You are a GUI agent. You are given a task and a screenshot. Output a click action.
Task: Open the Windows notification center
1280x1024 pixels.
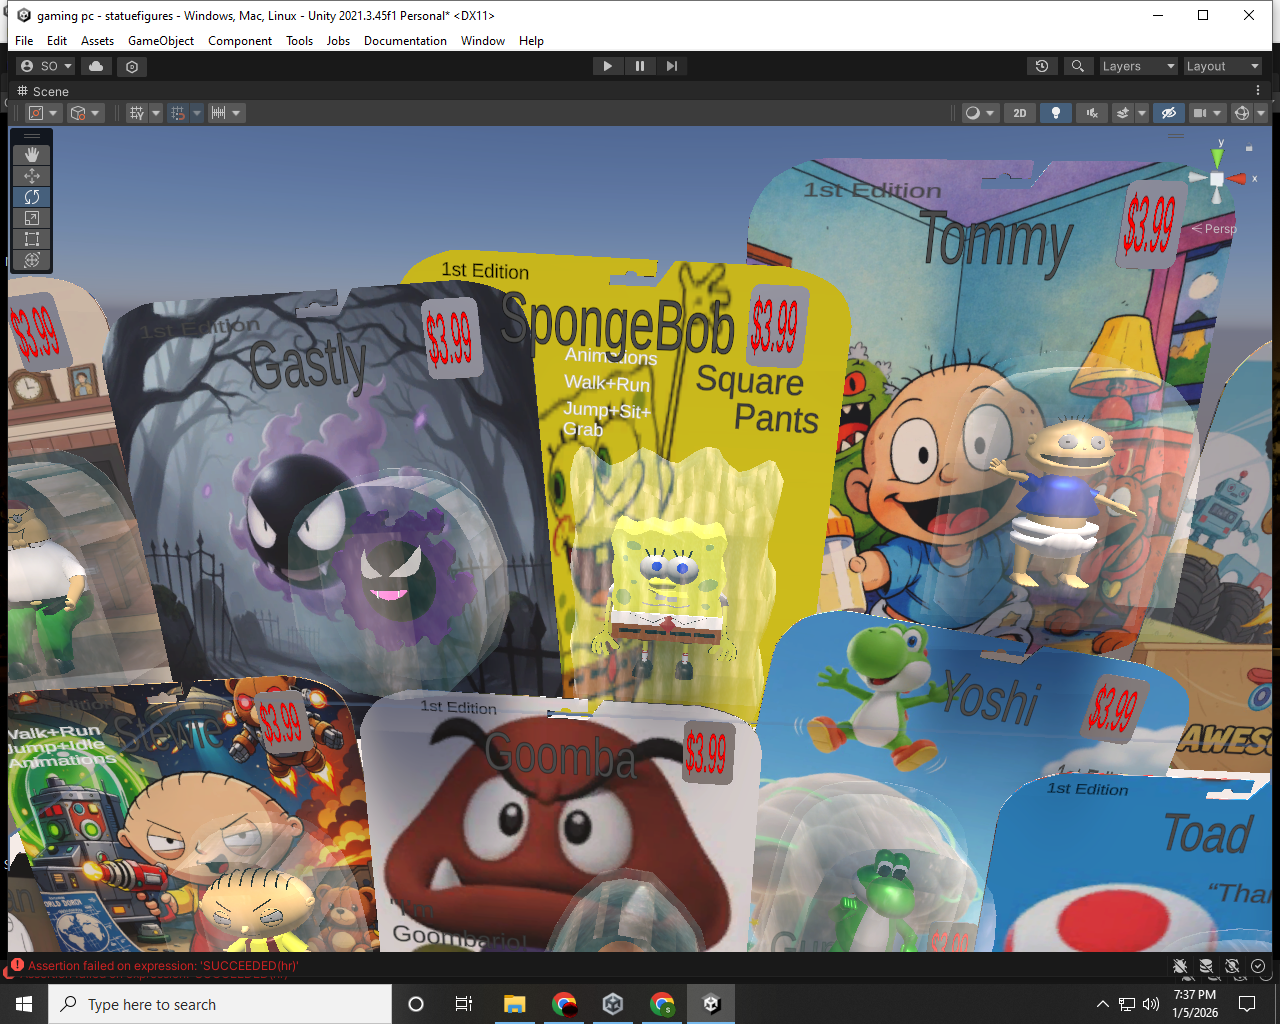coord(1247,1004)
